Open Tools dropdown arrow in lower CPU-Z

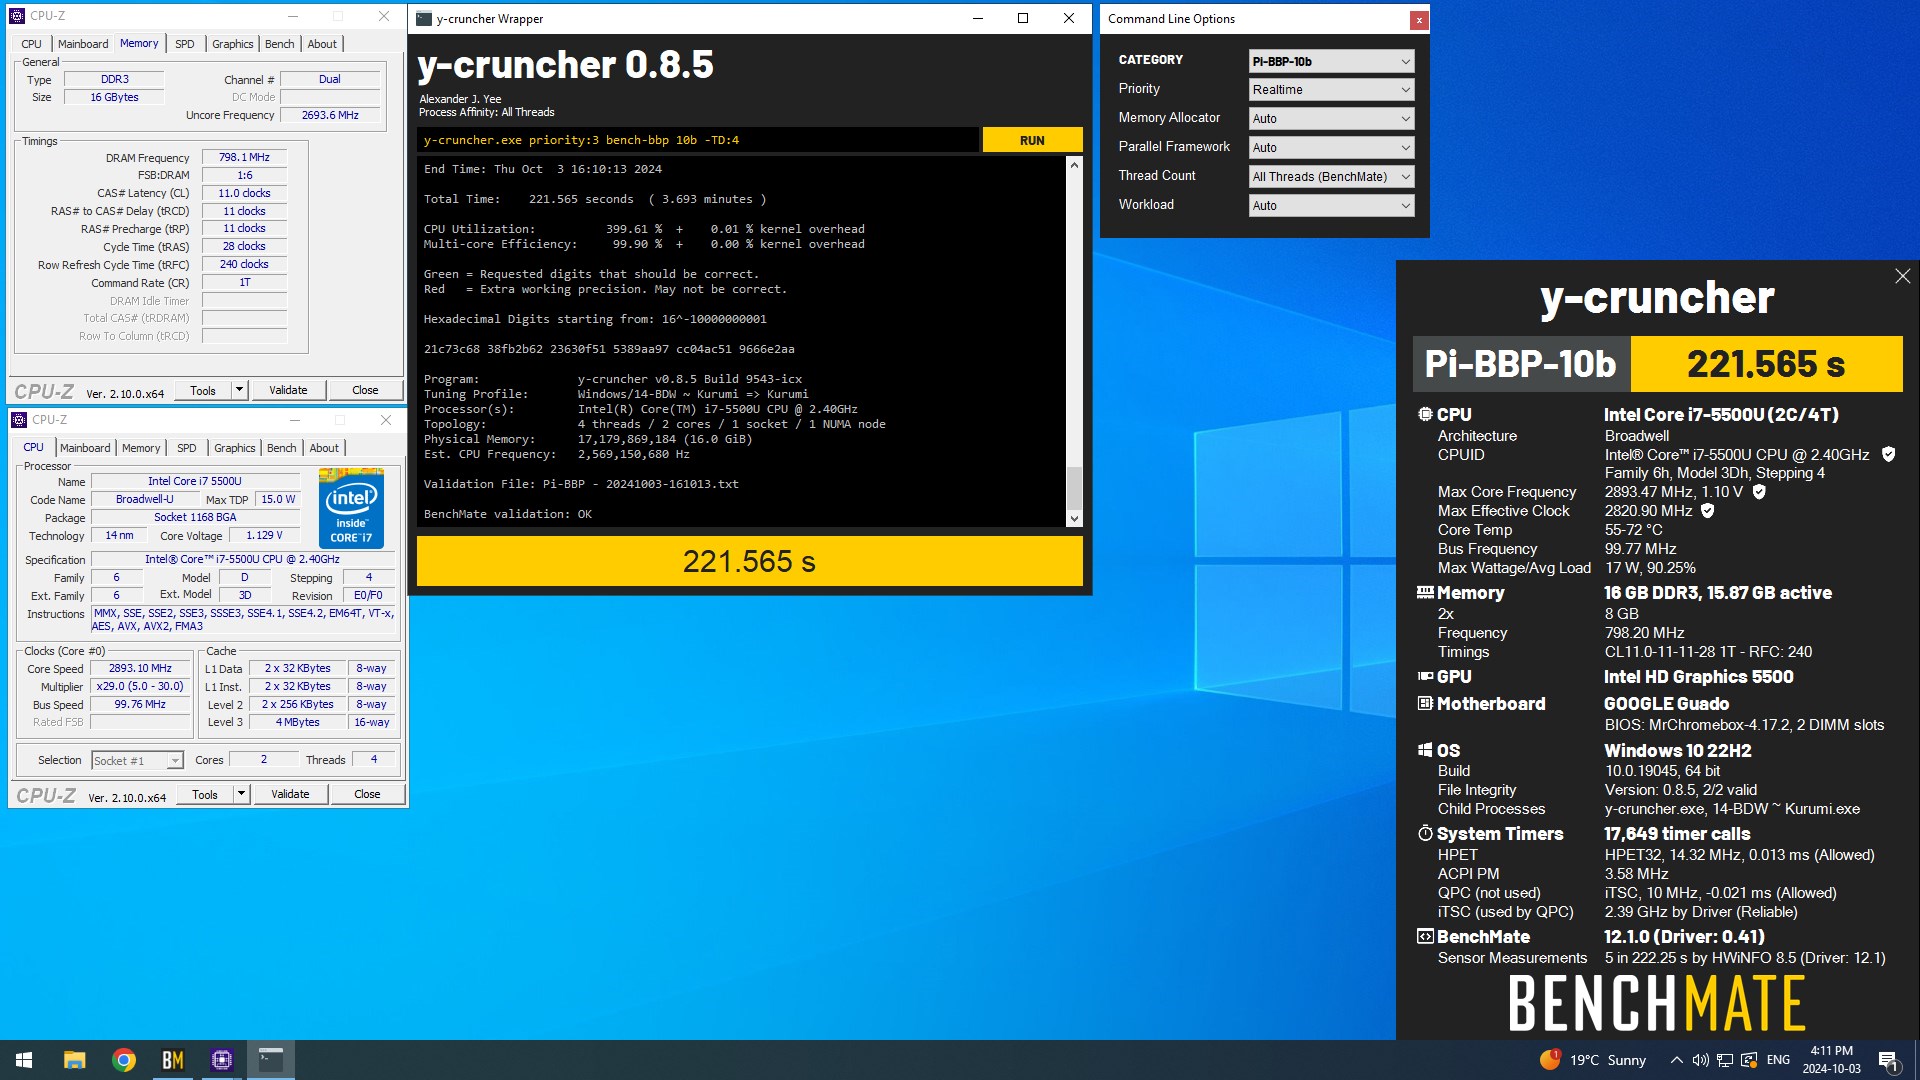pyautogui.click(x=241, y=794)
